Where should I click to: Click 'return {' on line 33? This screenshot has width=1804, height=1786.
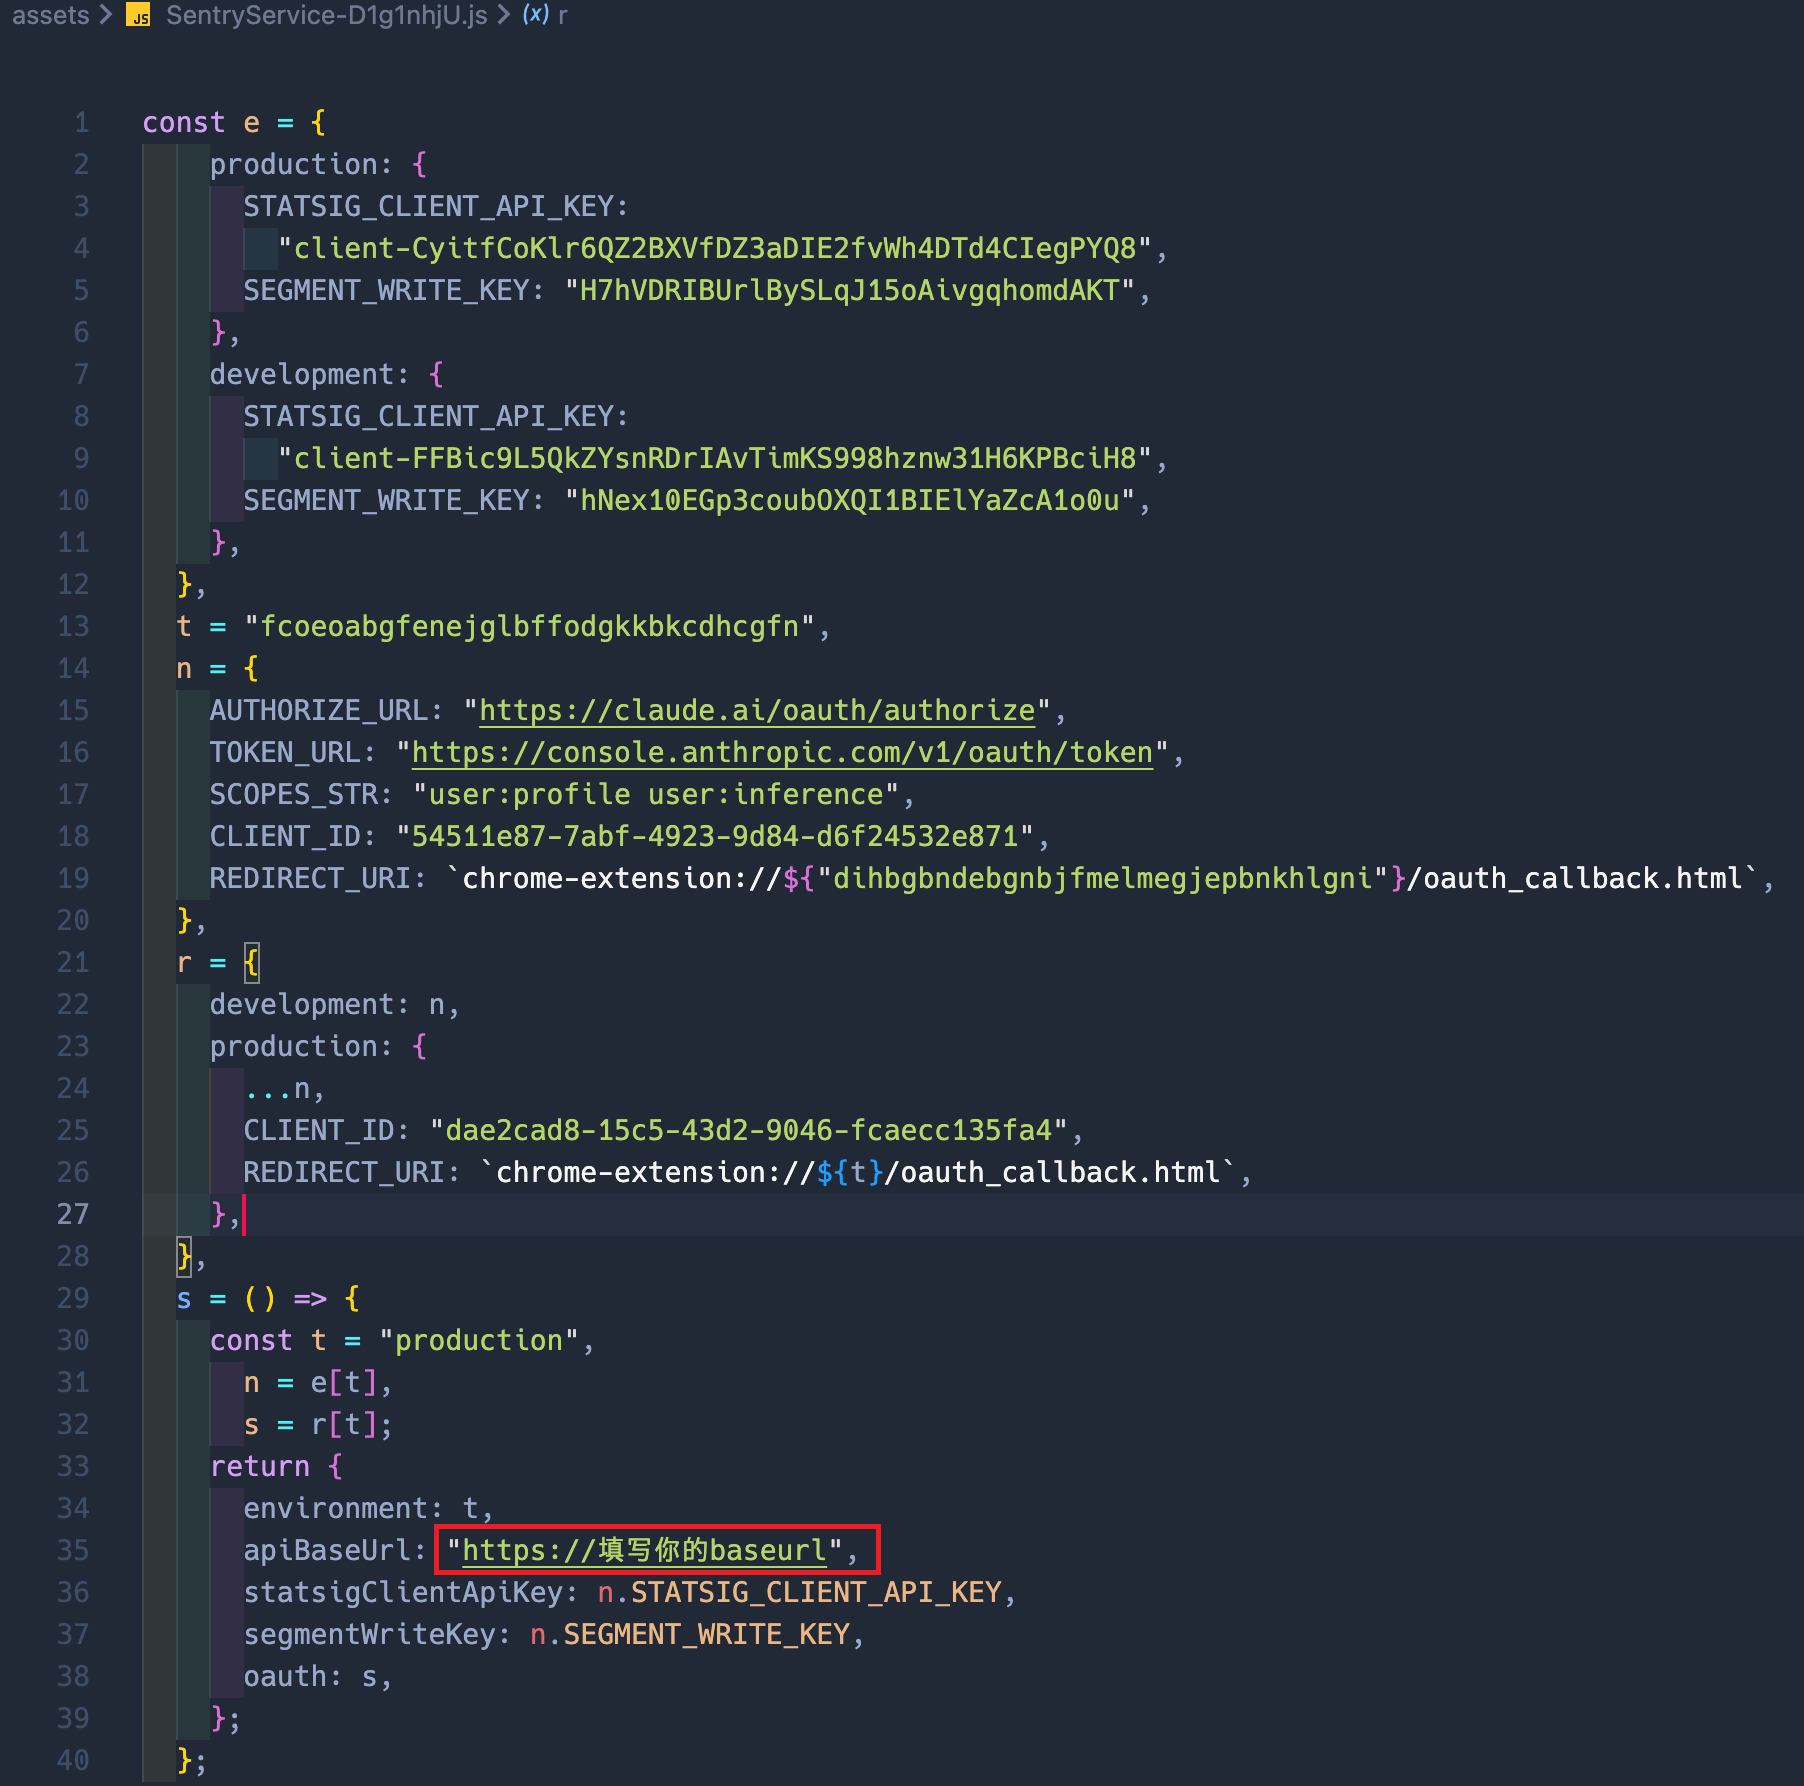pos(277,1466)
